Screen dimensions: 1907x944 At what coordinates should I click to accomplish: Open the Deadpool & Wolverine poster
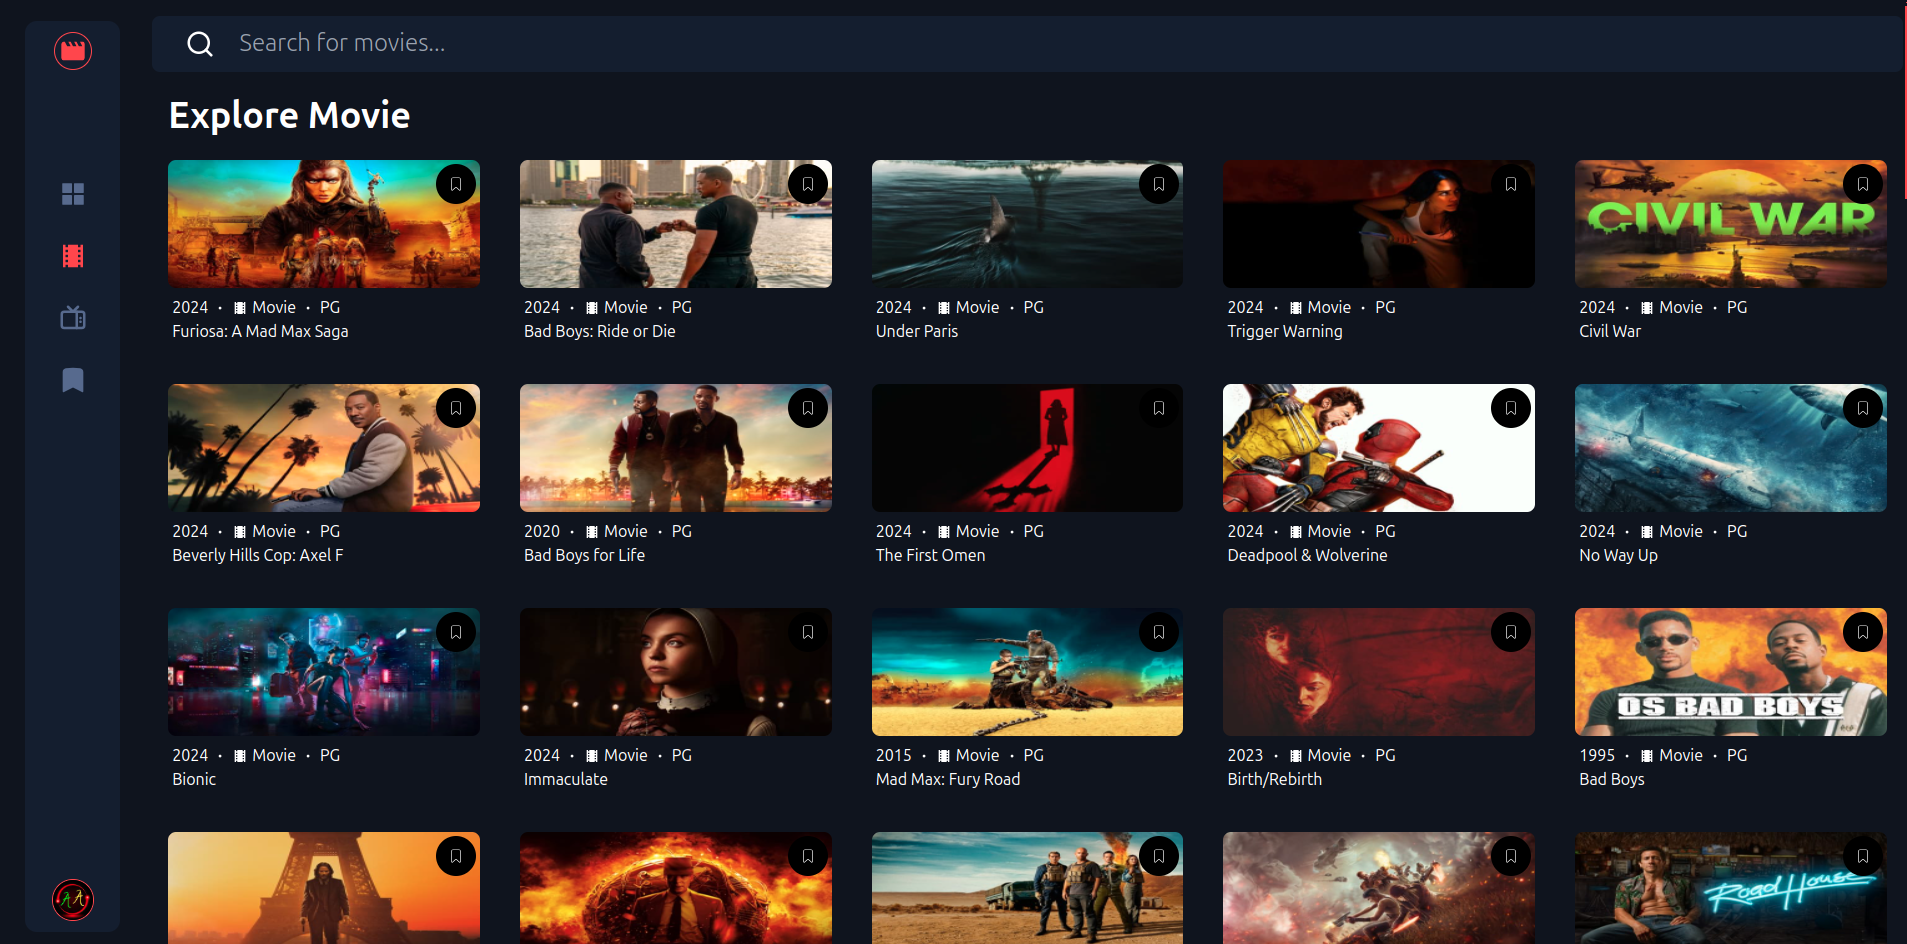point(1379,448)
